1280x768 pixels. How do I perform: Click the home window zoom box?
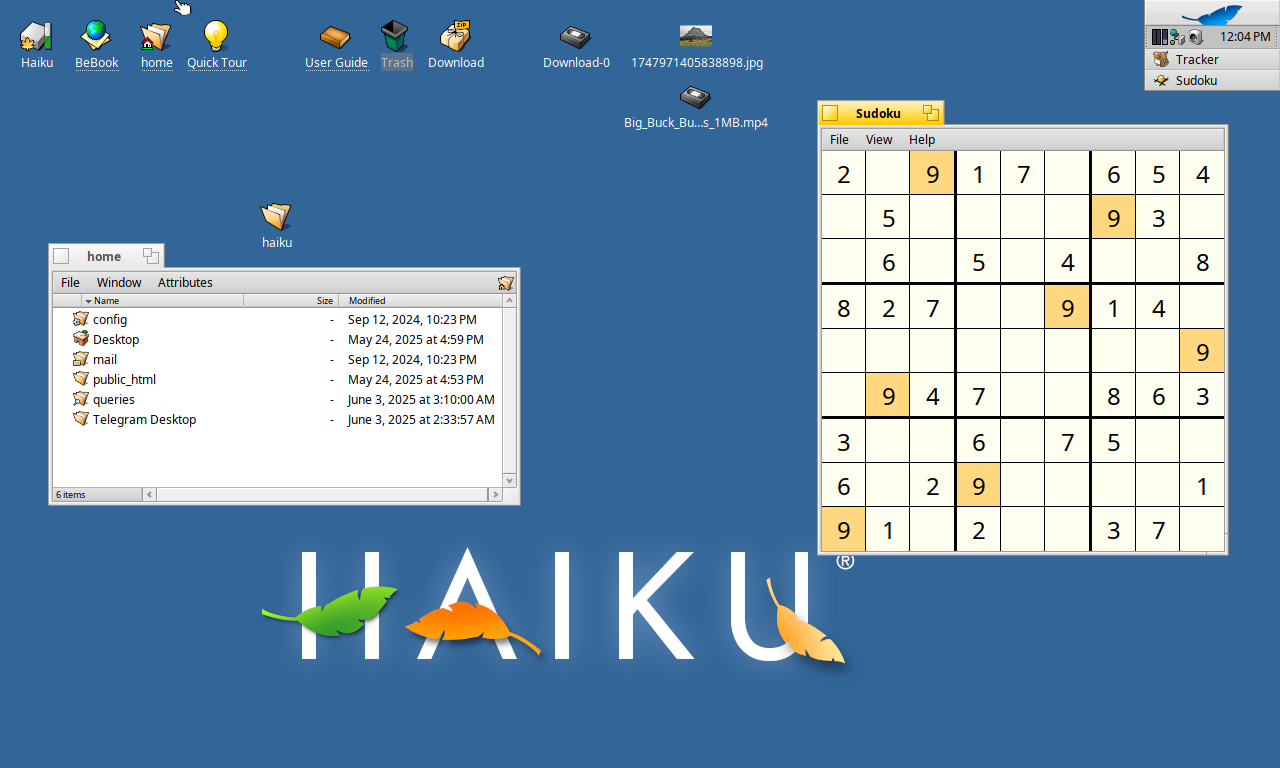pos(150,256)
